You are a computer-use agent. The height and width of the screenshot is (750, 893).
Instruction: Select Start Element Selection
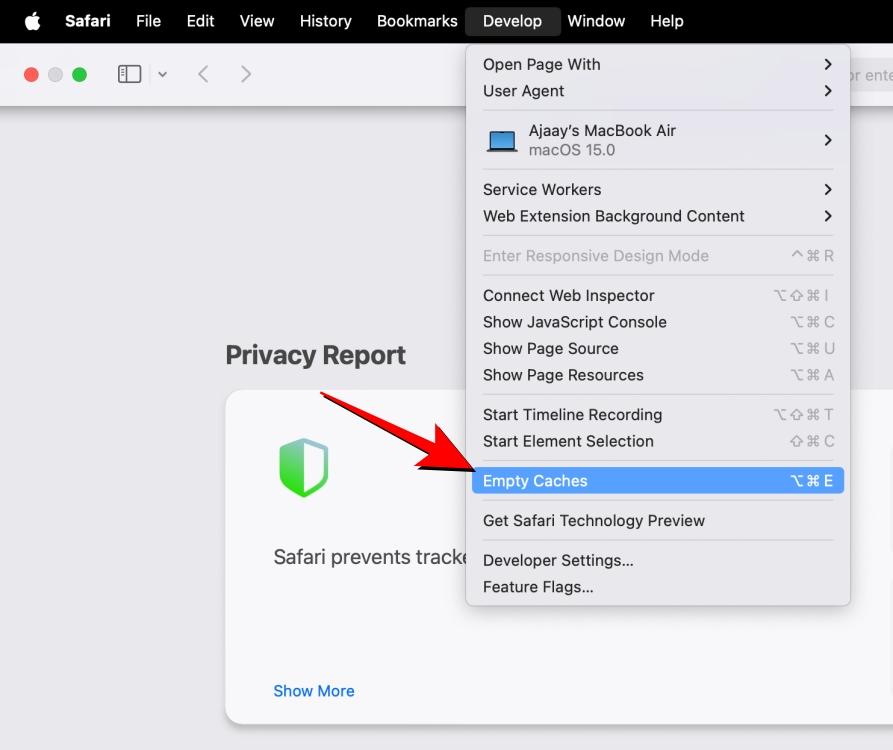658,441
